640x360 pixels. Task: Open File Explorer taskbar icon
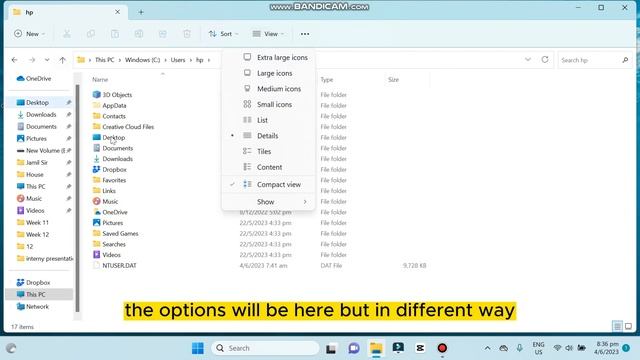click(376, 348)
